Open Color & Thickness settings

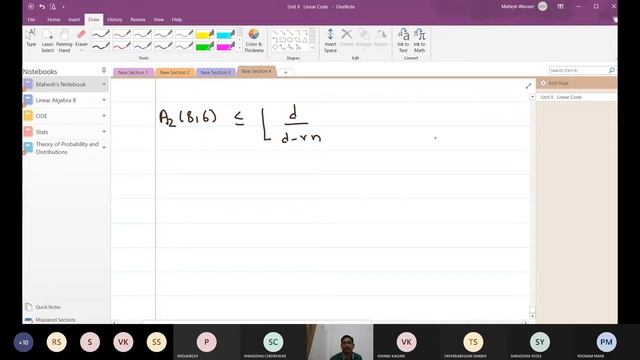coord(253,40)
